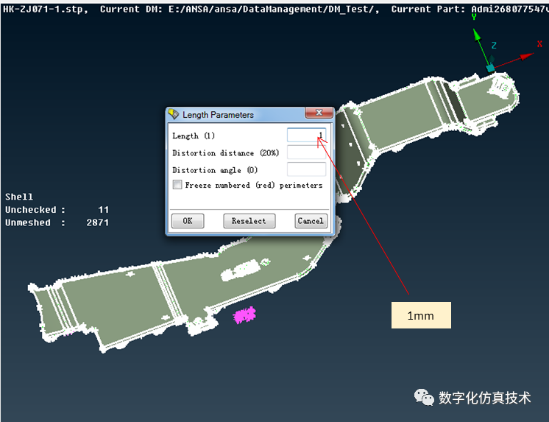The image size is (549, 422).
Task: Click the Distortion distance input field
Action: point(306,153)
